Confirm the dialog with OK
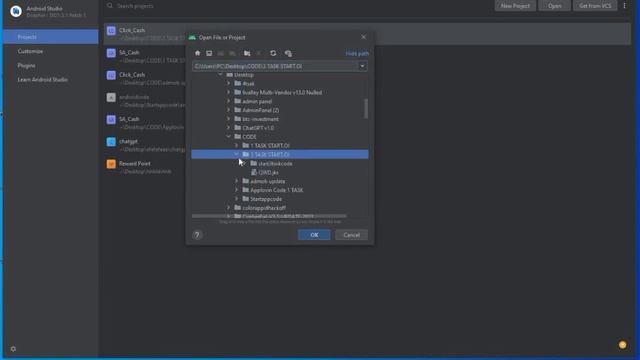 coord(314,235)
